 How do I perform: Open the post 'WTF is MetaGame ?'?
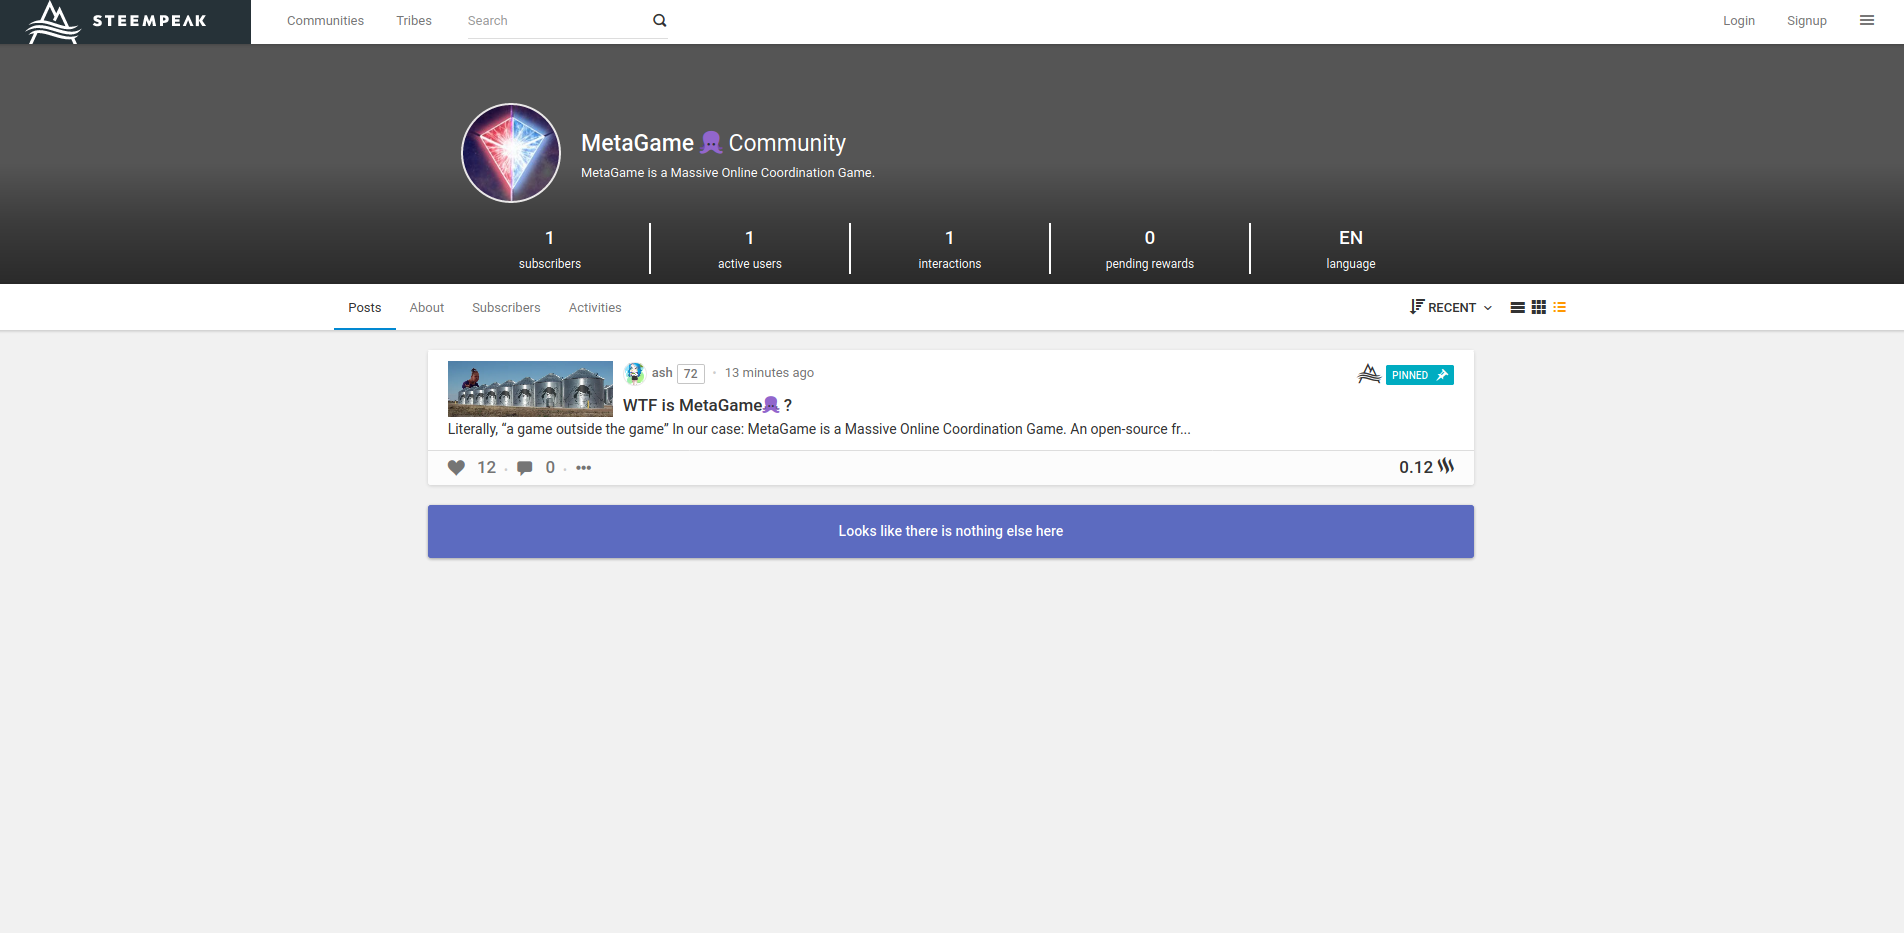pos(708,405)
